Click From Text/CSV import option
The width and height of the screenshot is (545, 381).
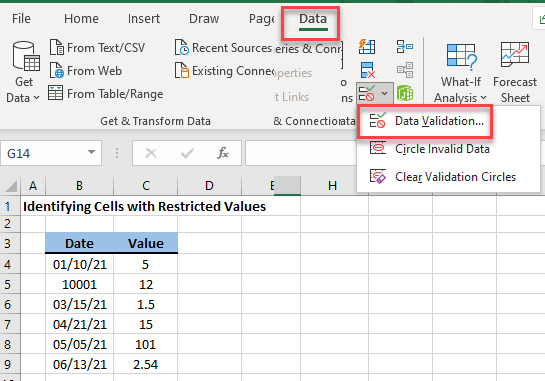97,48
